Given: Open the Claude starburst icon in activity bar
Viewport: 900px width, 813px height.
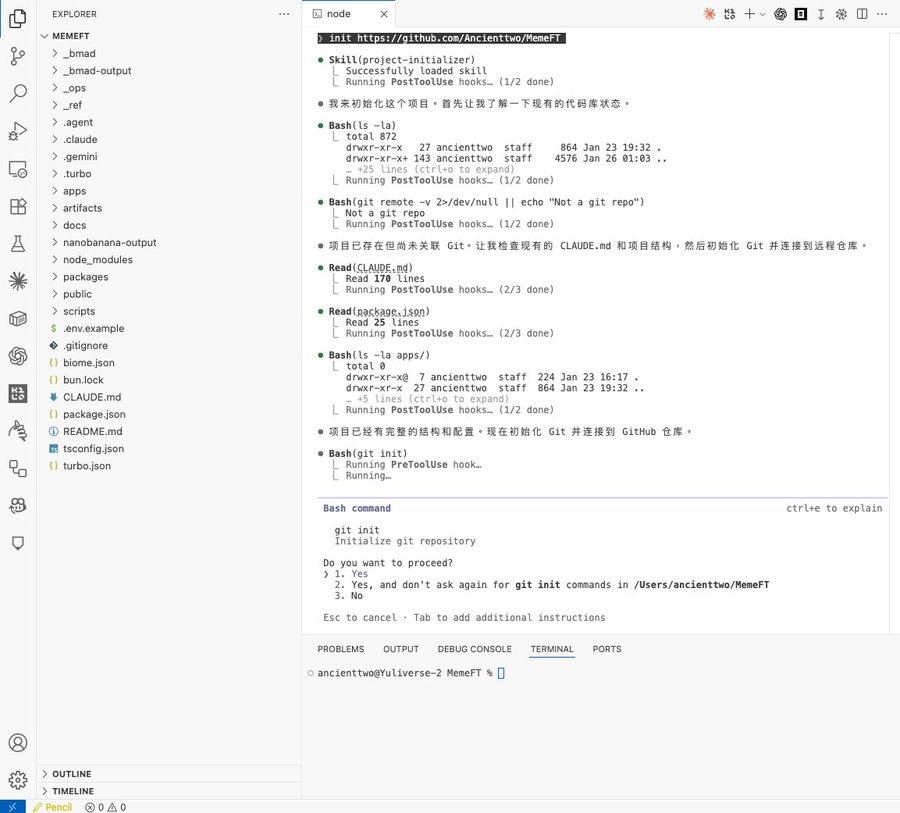Looking at the screenshot, I should 18,281.
